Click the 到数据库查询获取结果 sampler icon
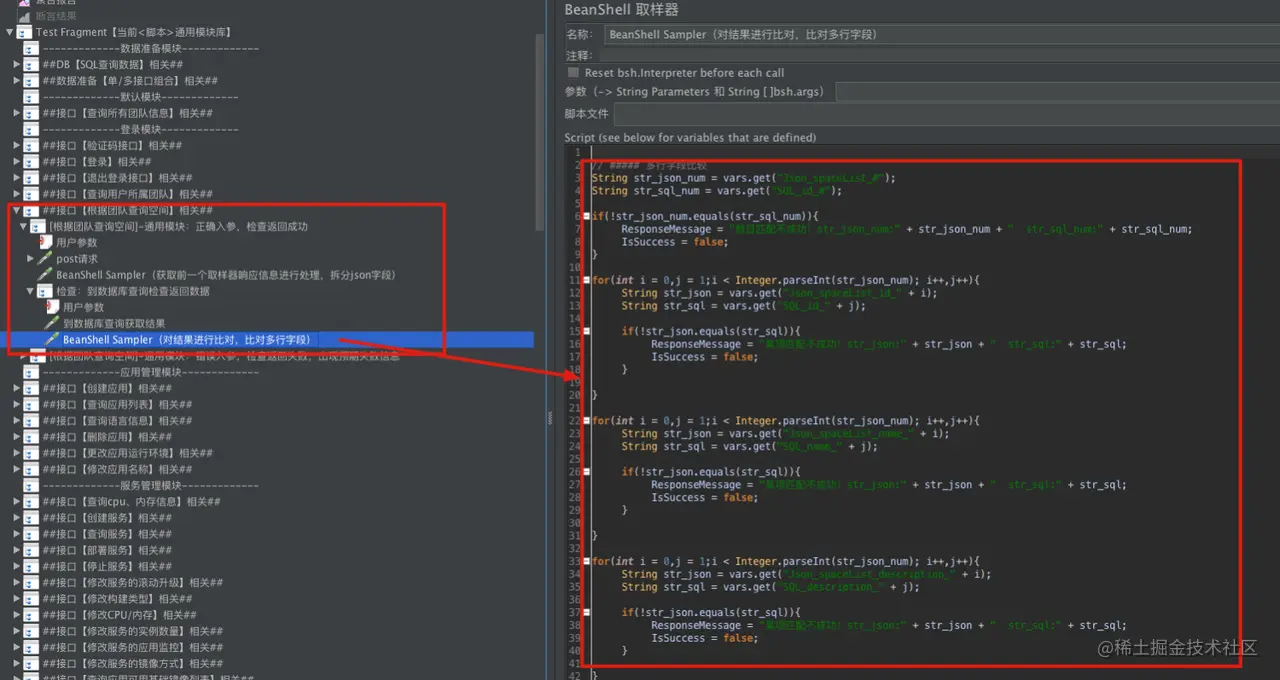1280x680 pixels. coord(52,323)
